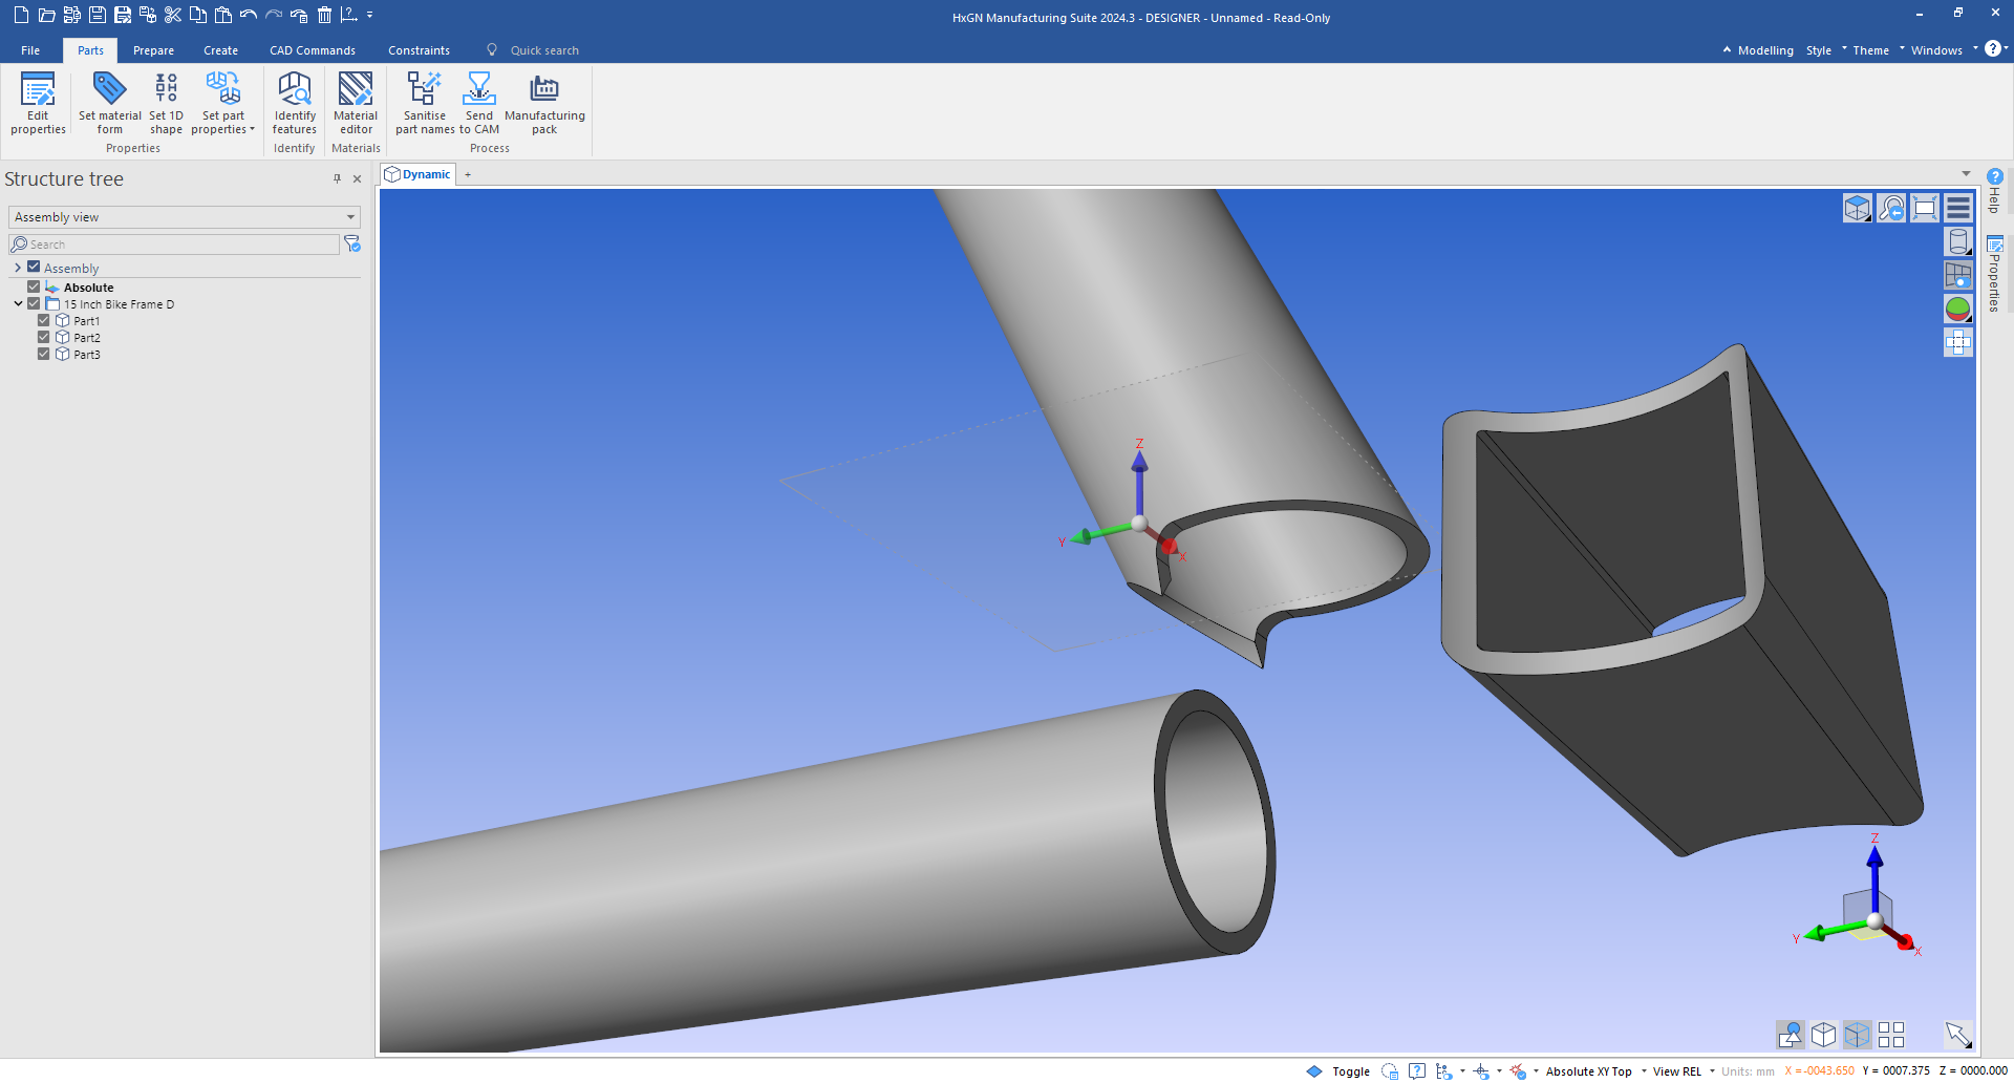Viewport: 2014px width, 1083px height.
Task: Uncheck the Part1 checkbox
Action: pyautogui.click(x=44, y=320)
